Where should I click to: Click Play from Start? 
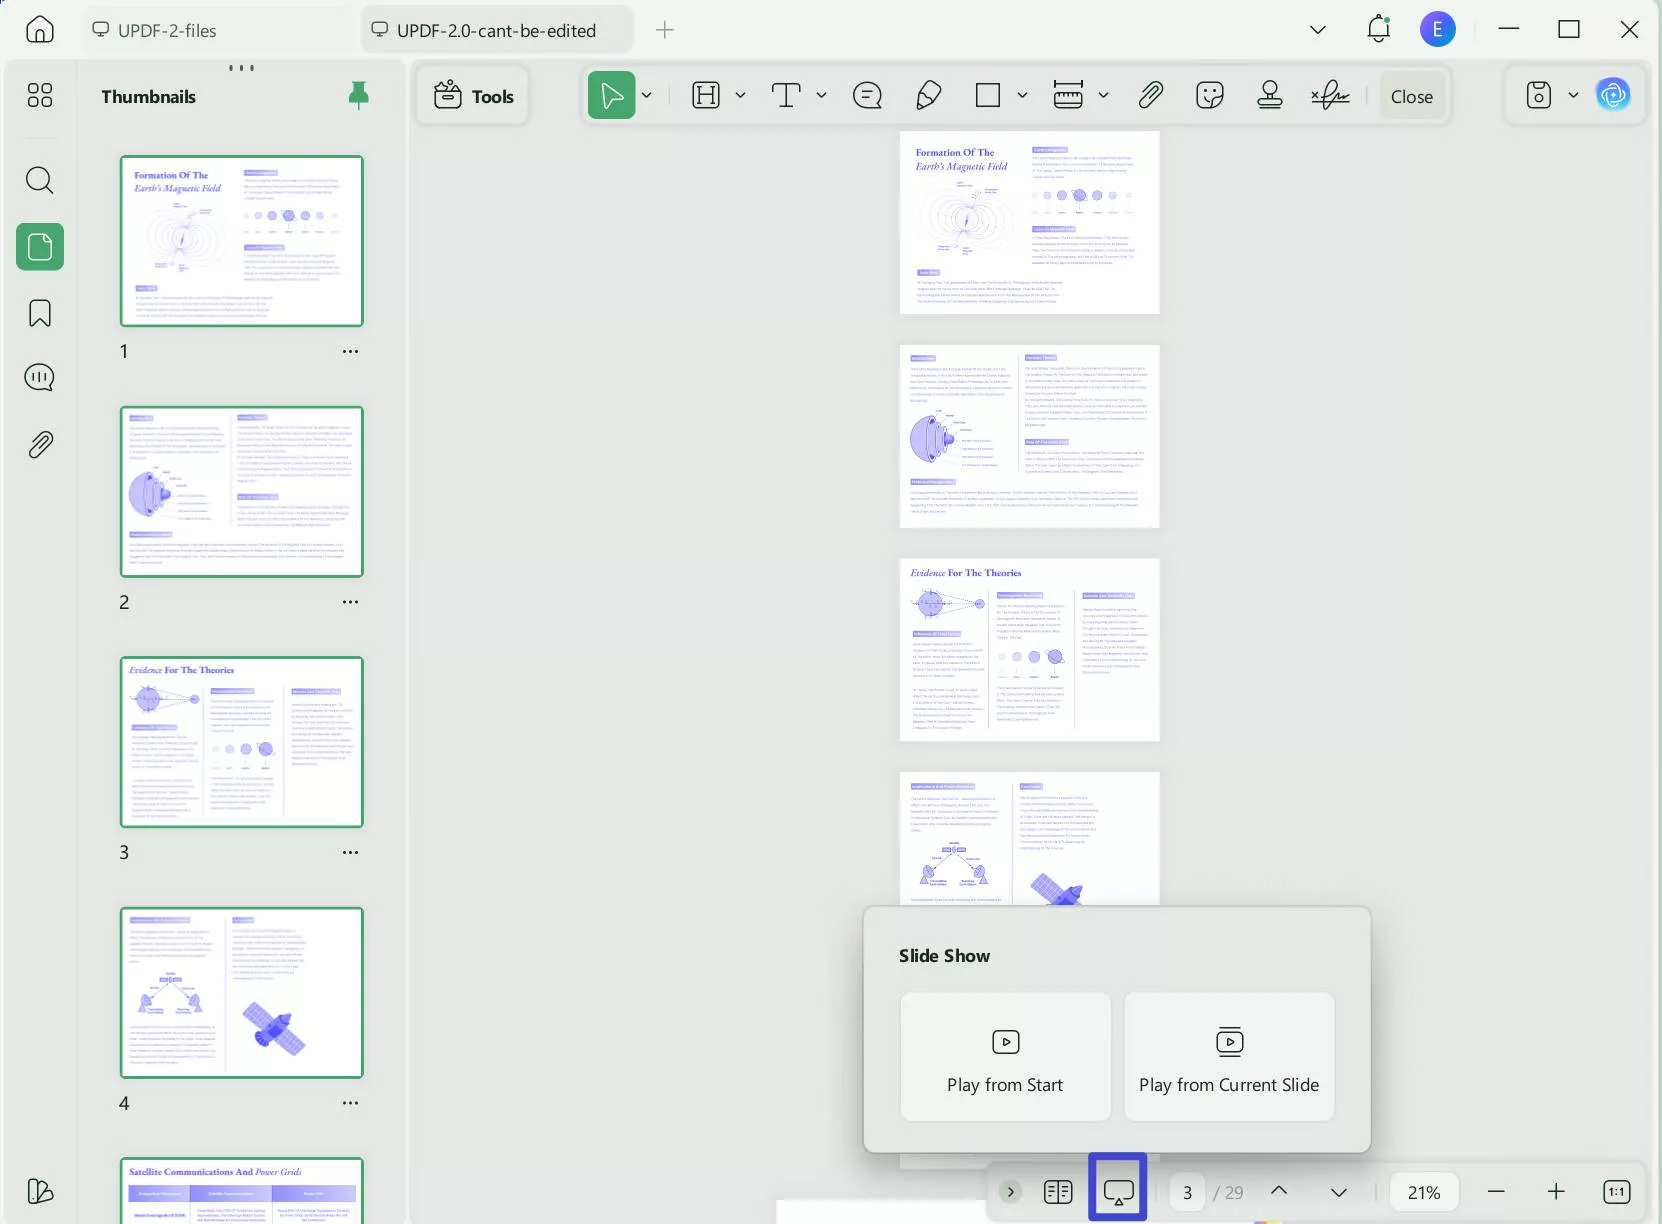click(x=1005, y=1057)
